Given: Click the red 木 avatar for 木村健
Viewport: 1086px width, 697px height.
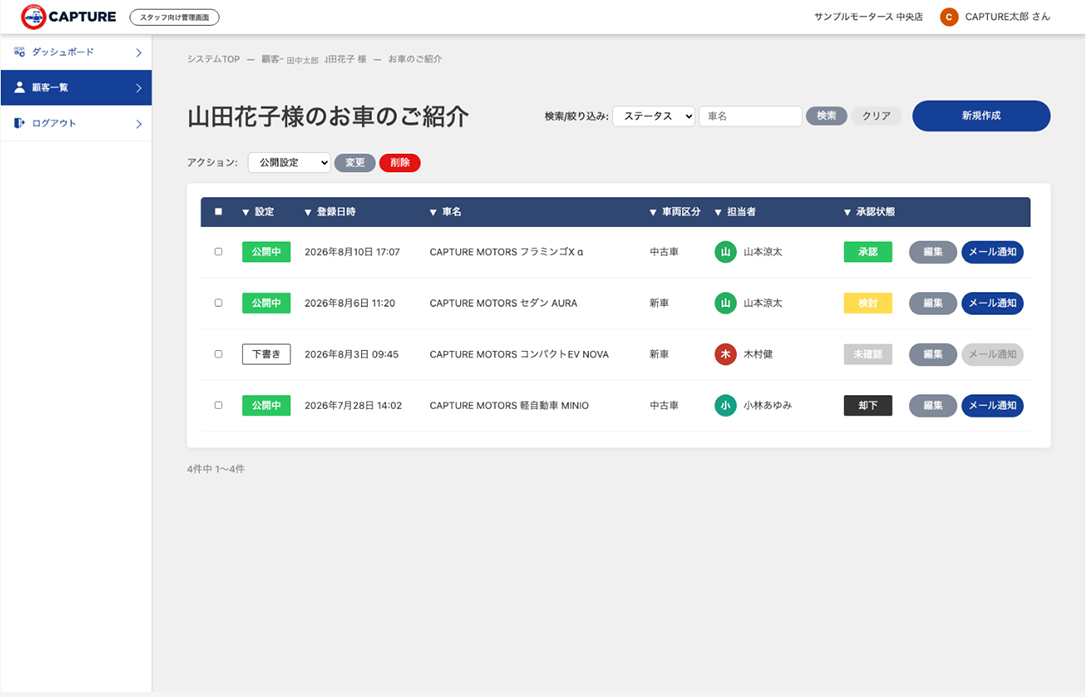Looking at the screenshot, I should [725, 354].
